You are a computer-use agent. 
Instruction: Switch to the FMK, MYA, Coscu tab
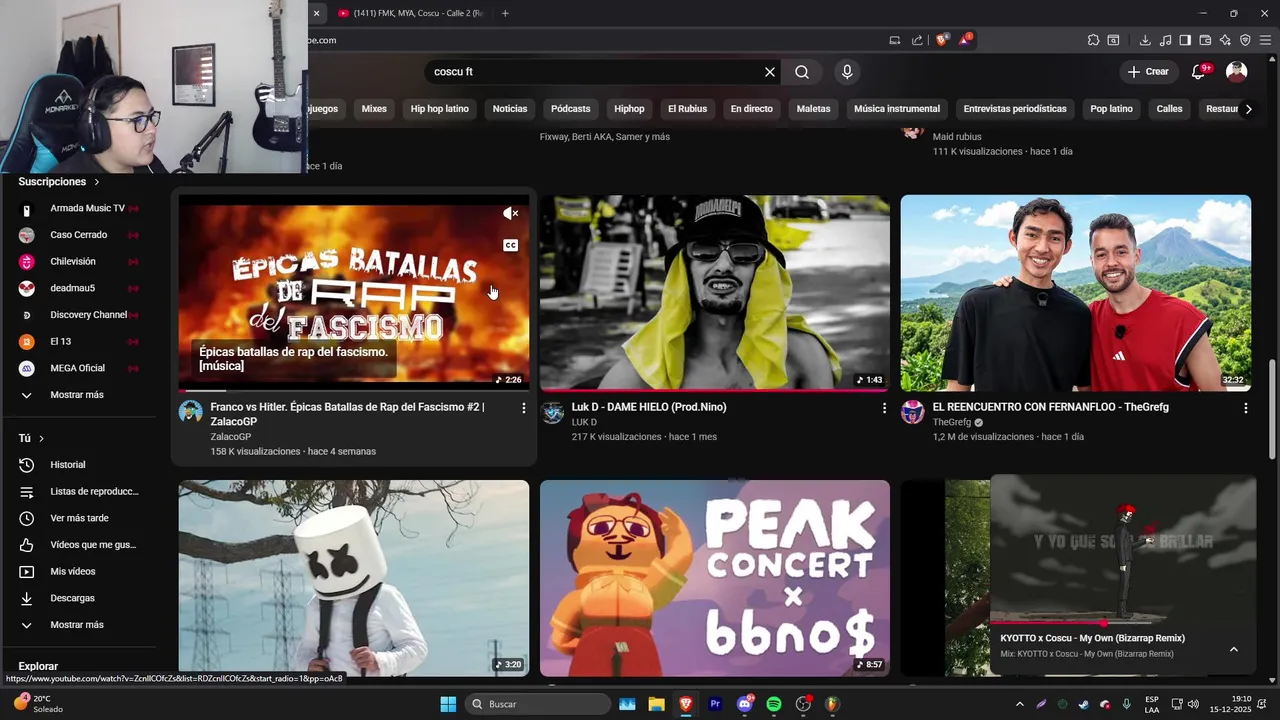[412, 13]
